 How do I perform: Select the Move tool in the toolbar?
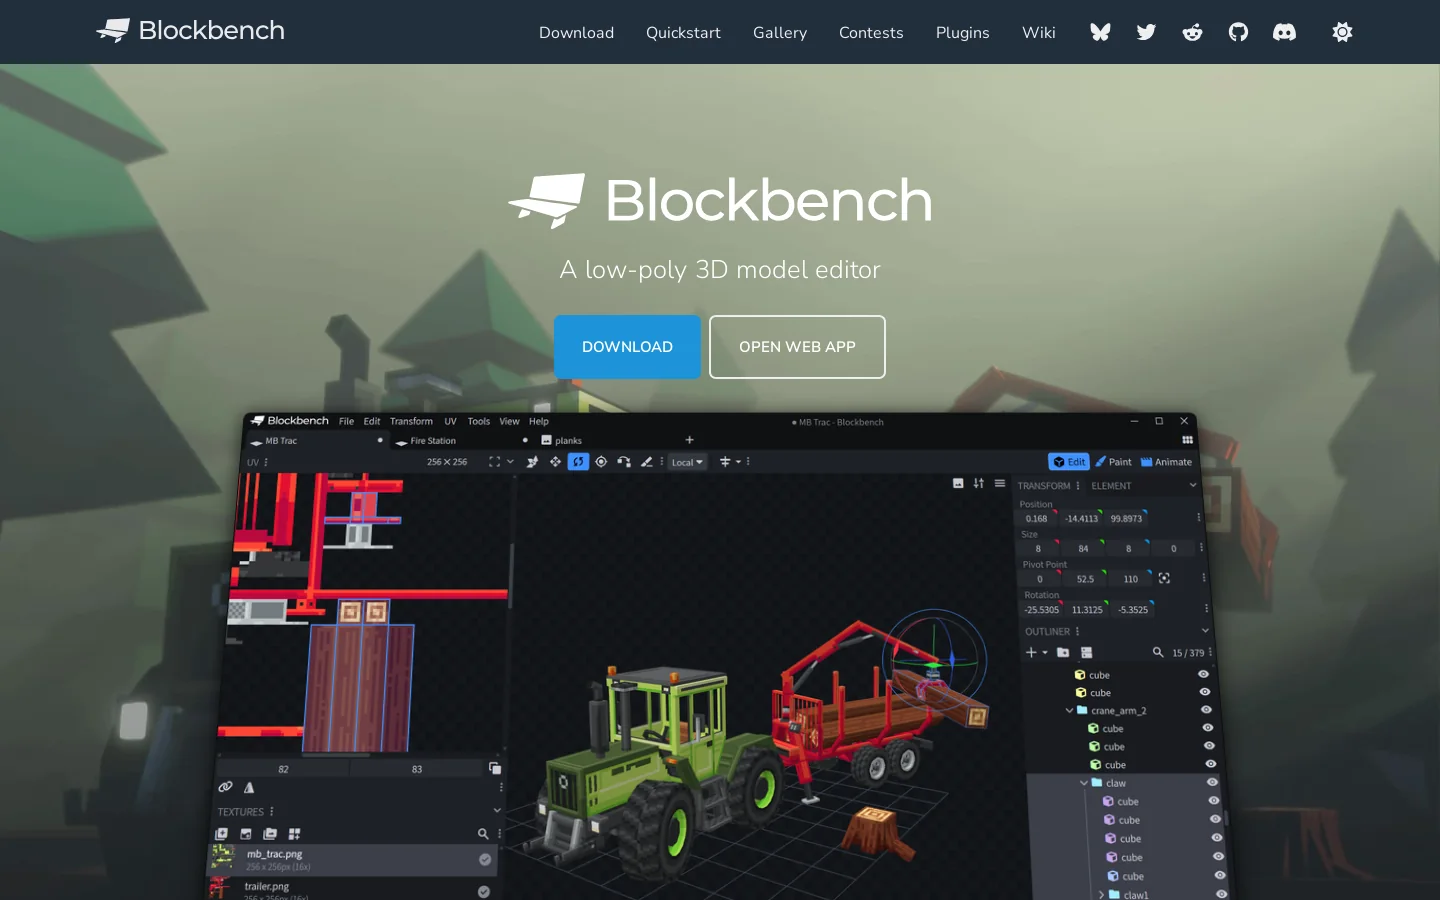555,462
